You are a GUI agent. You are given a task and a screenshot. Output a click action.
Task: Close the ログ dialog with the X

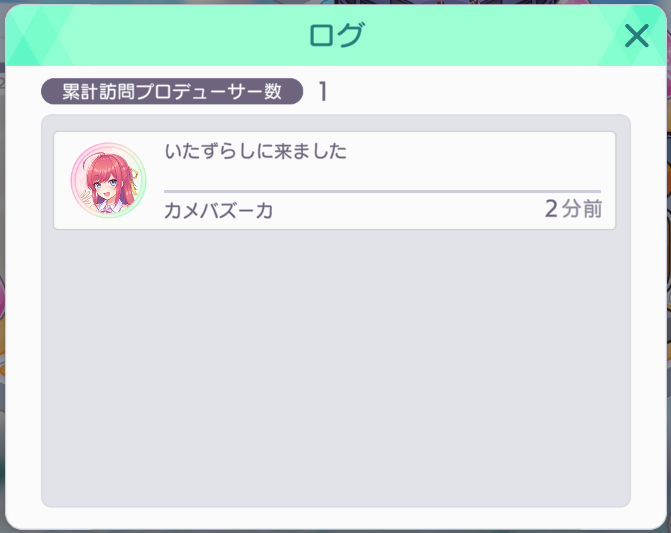[636, 36]
